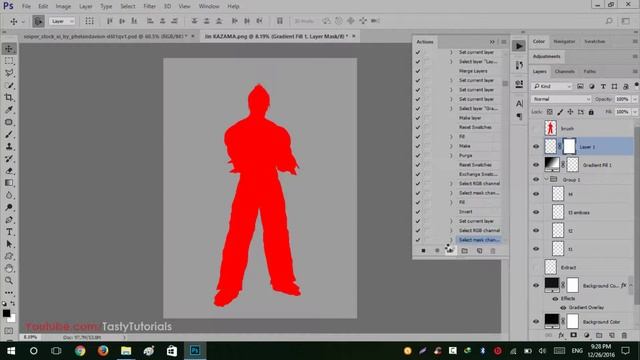Select the Horizontal Type tool
640x360 pixels.
[x=9, y=232]
